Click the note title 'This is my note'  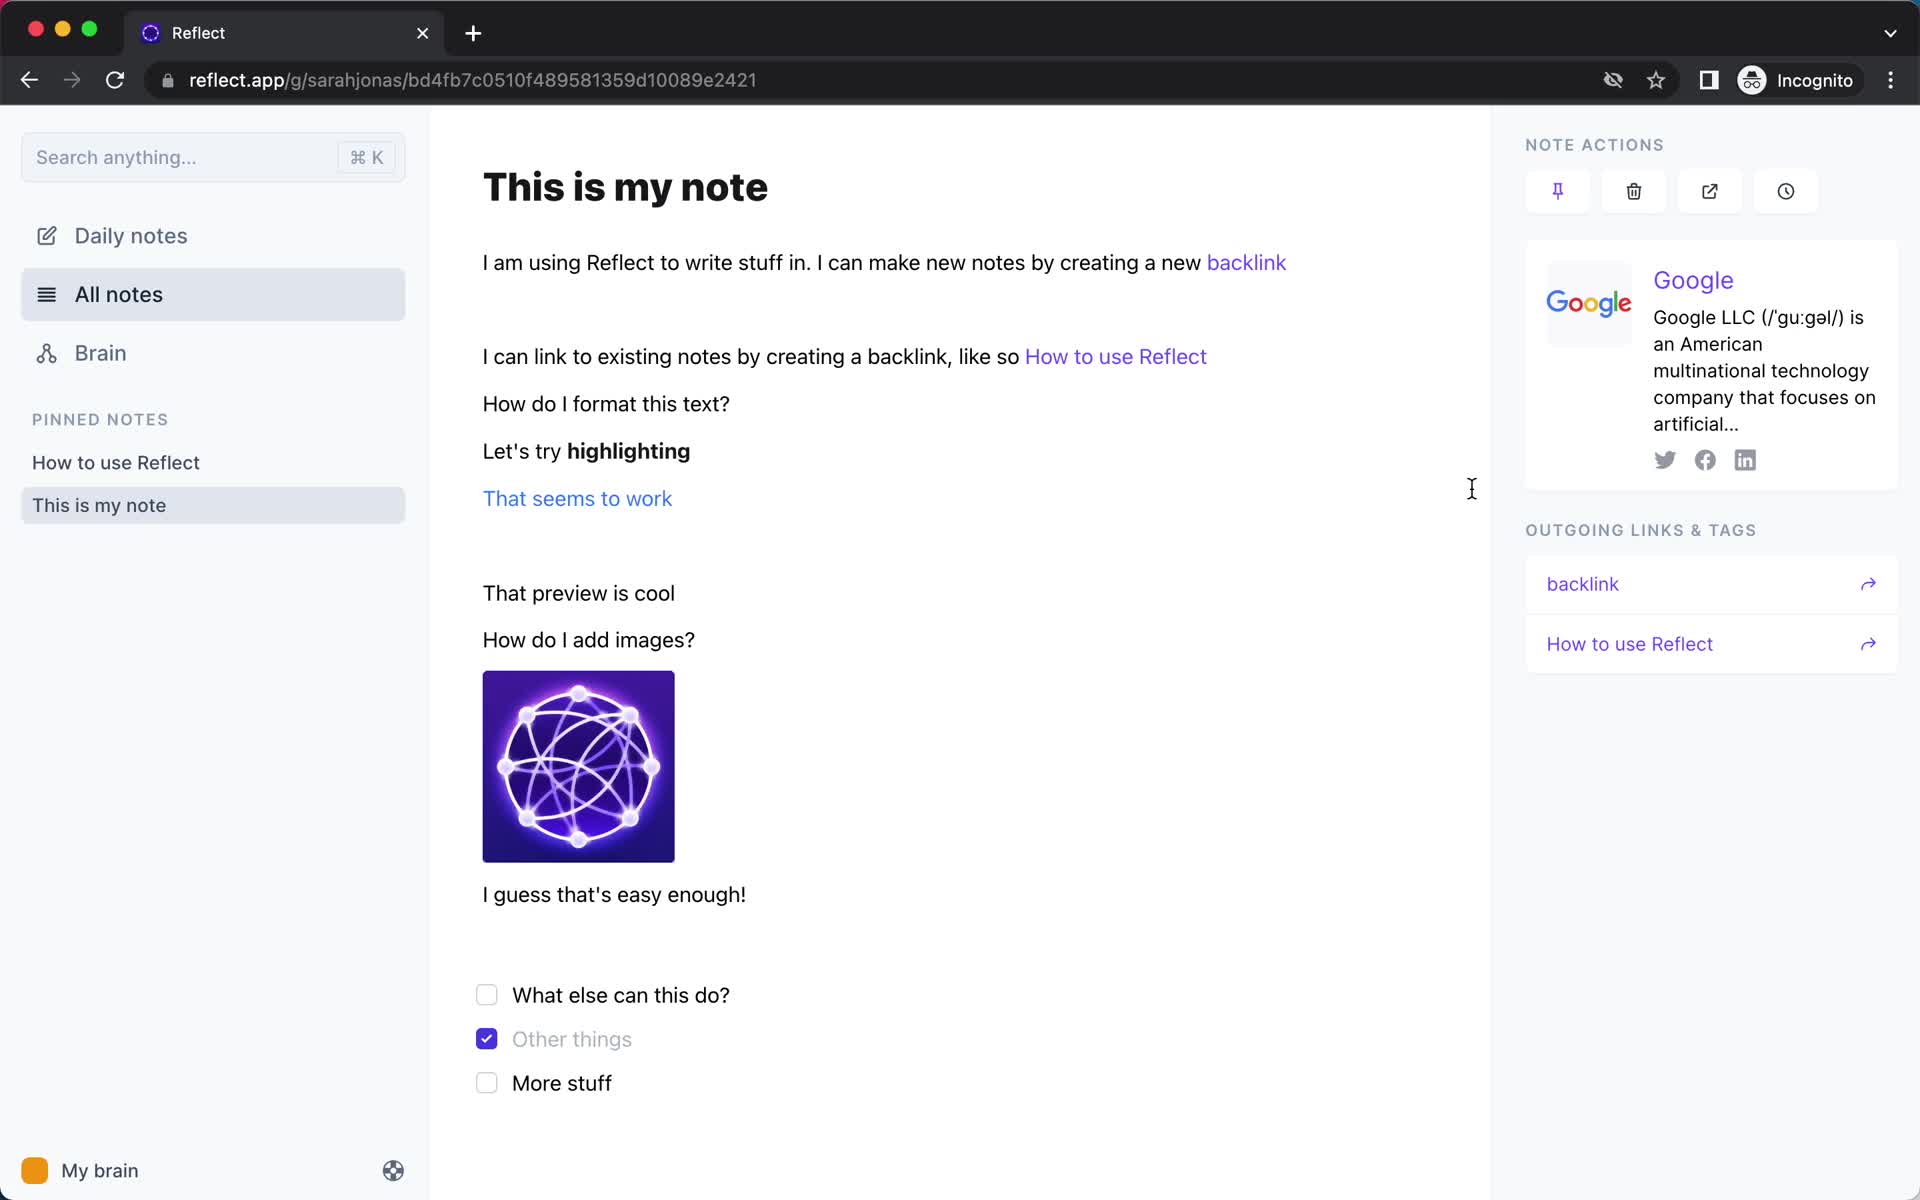[x=625, y=187]
